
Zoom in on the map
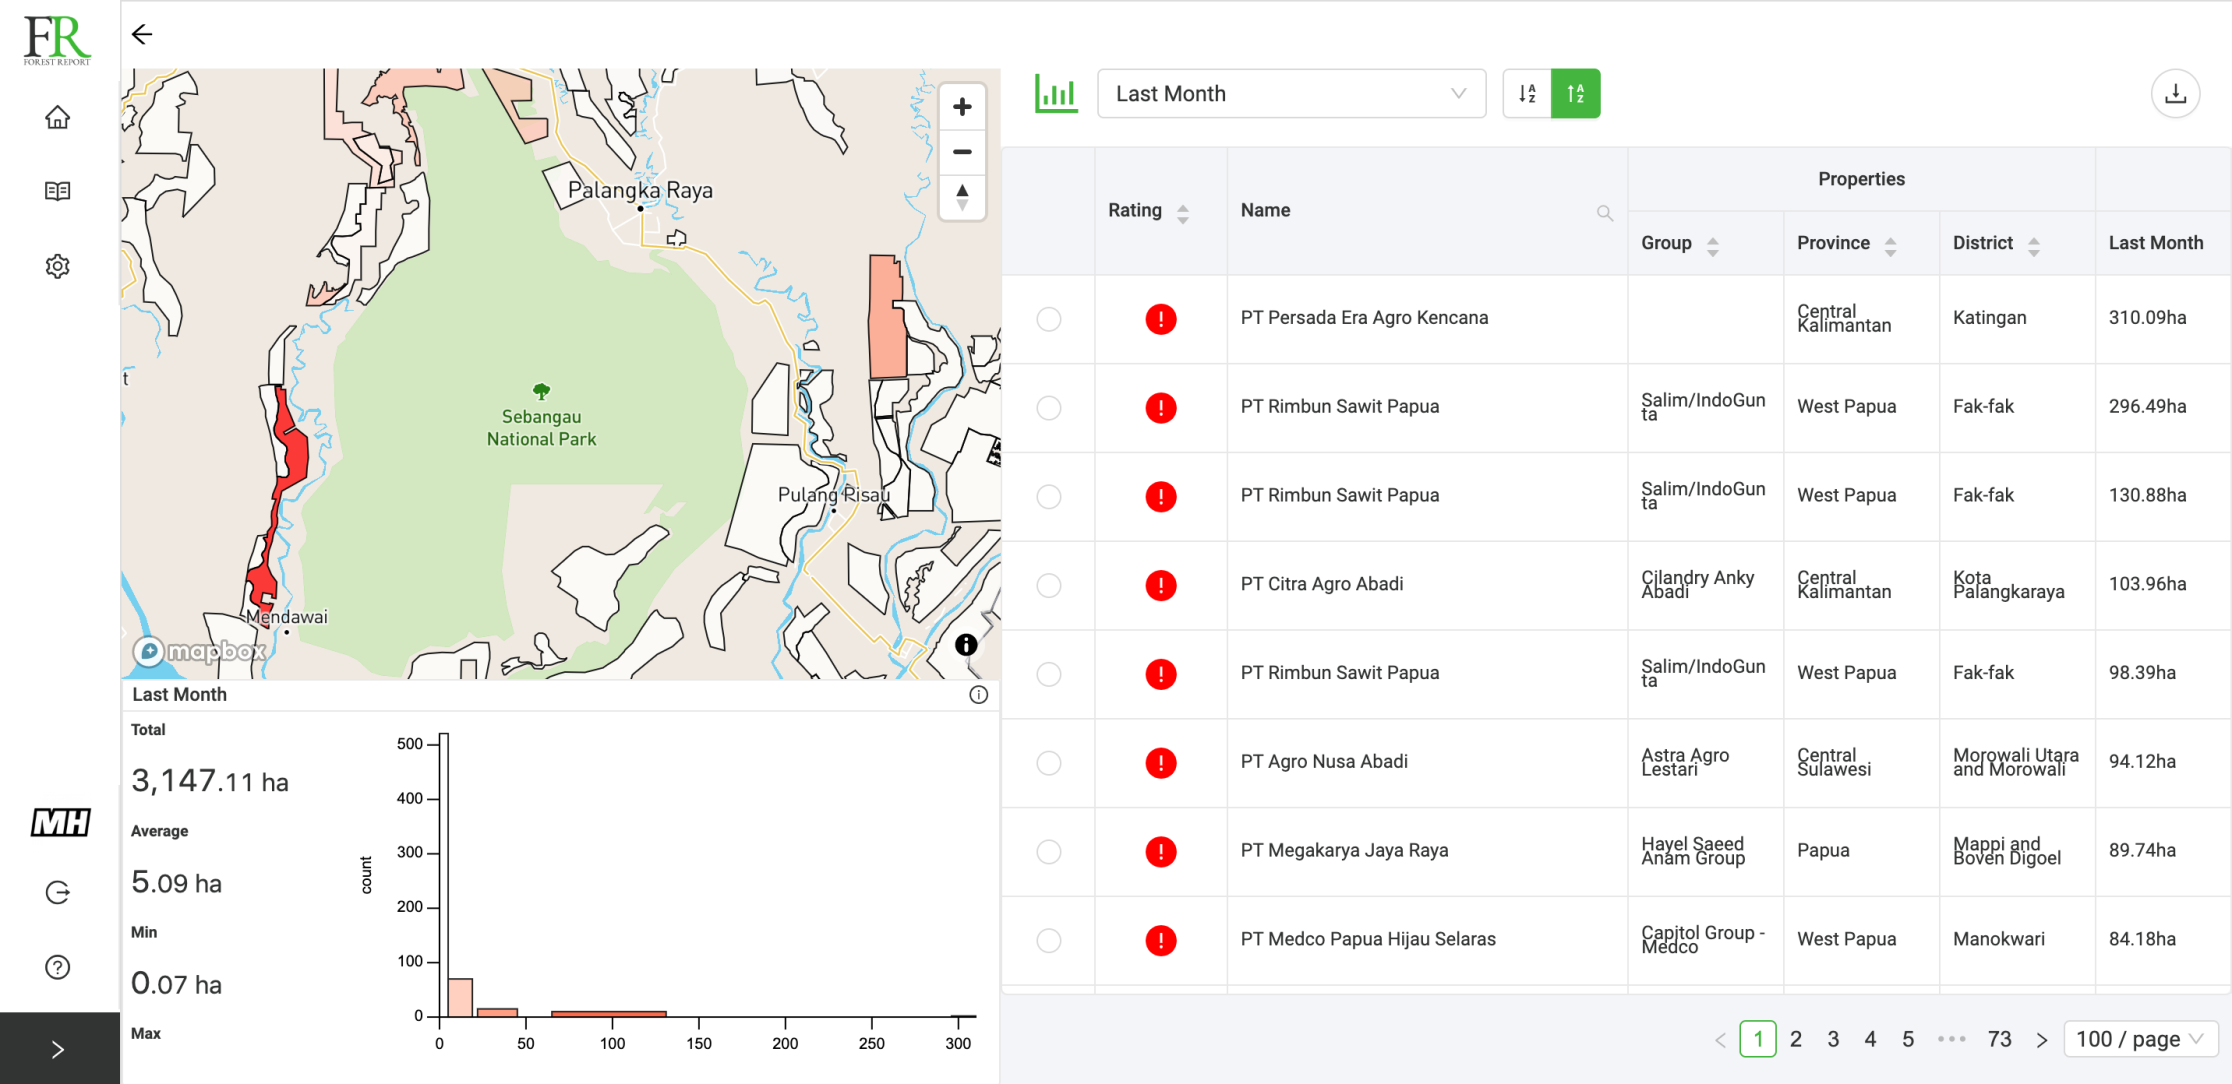961,106
